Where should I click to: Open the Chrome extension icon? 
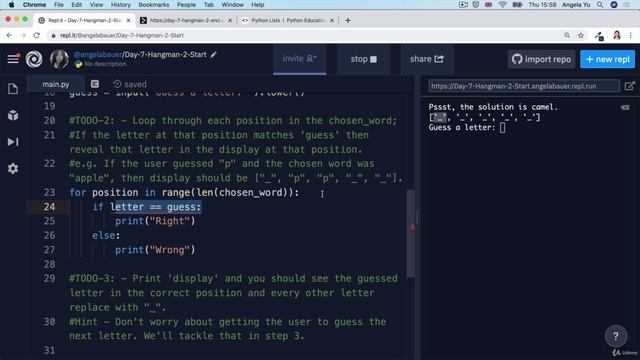point(599,36)
